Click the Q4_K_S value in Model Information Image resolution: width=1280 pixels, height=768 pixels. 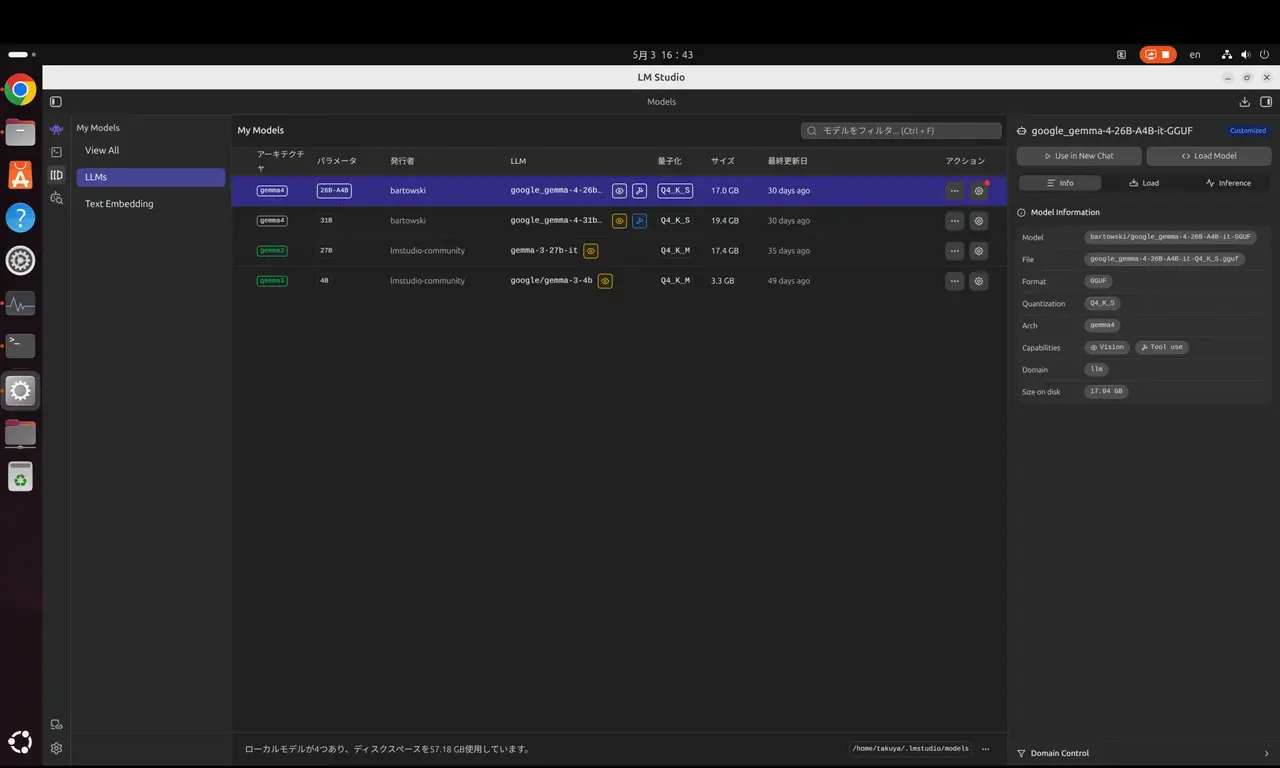1101,303
